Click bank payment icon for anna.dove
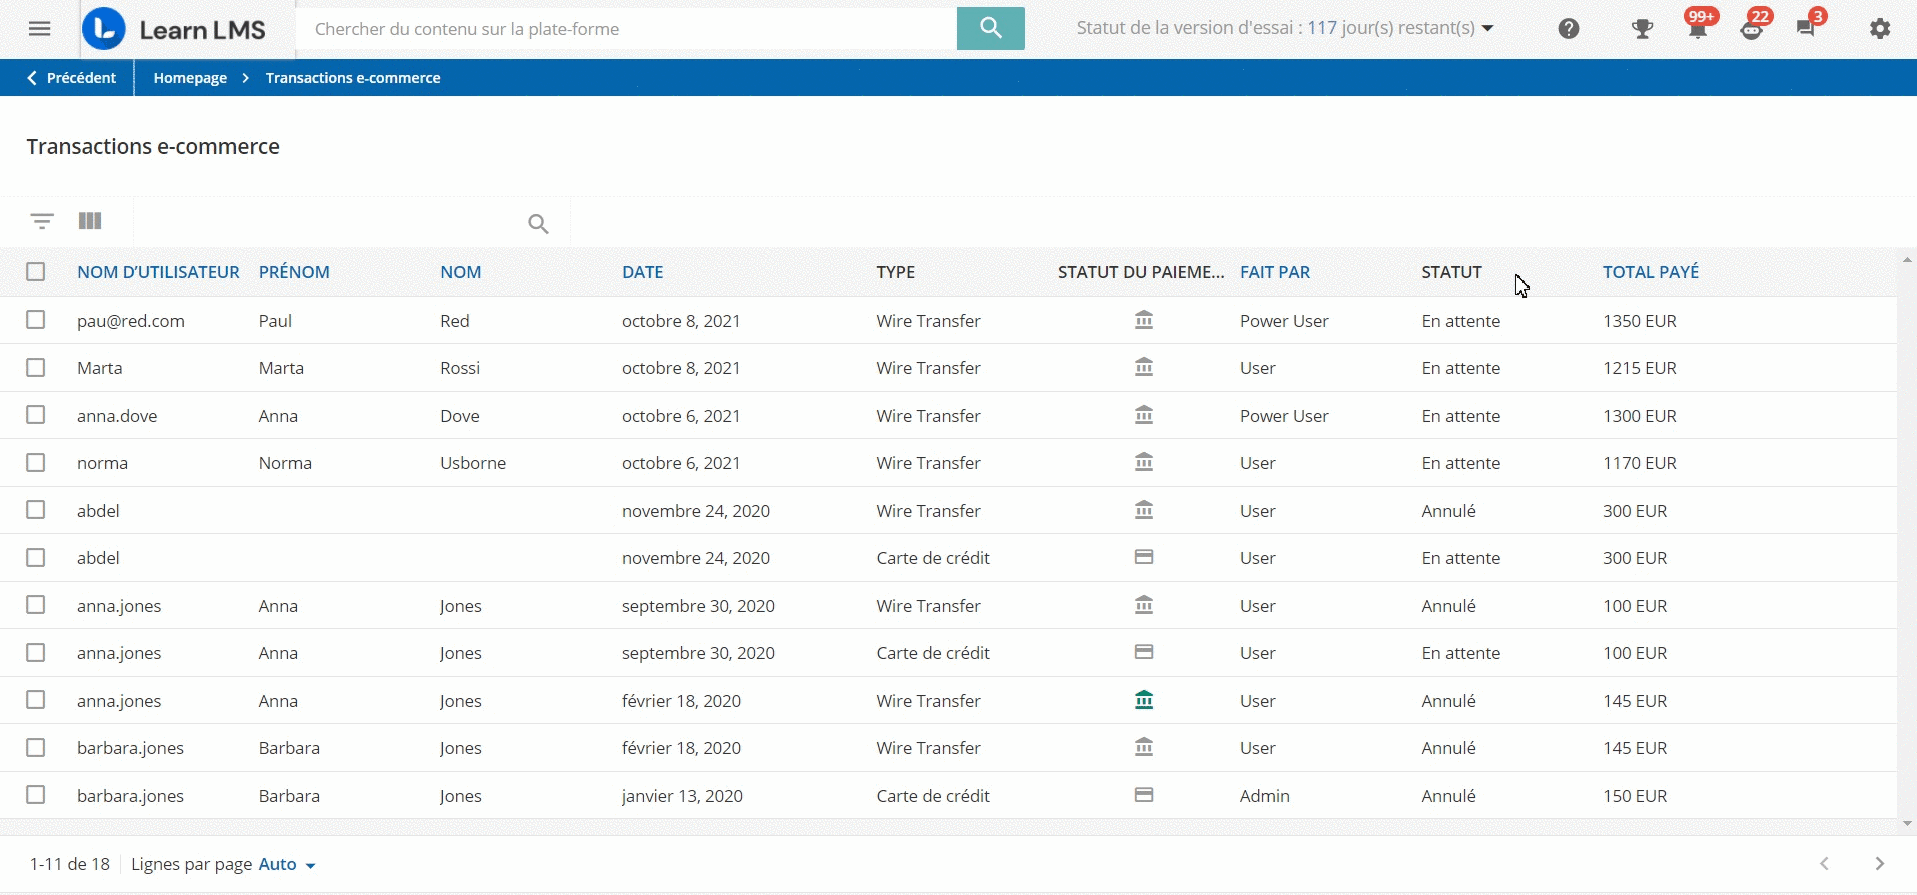The height and width of the screenshot is (895, 1917). [x=1144, y=415]
